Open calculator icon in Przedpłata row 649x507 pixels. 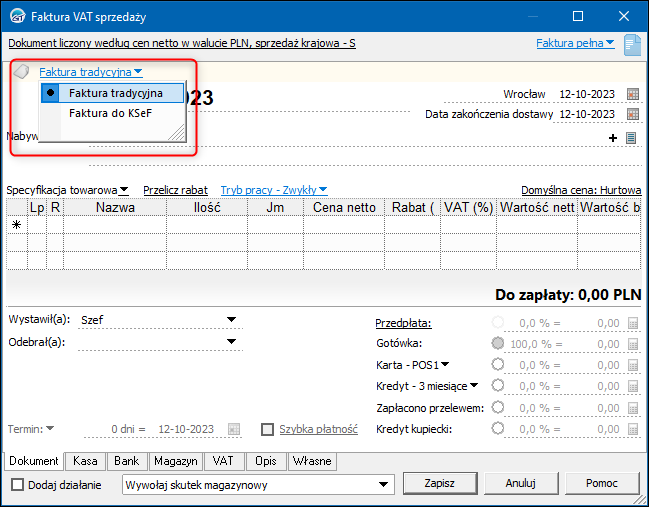(x=633, y=323)
